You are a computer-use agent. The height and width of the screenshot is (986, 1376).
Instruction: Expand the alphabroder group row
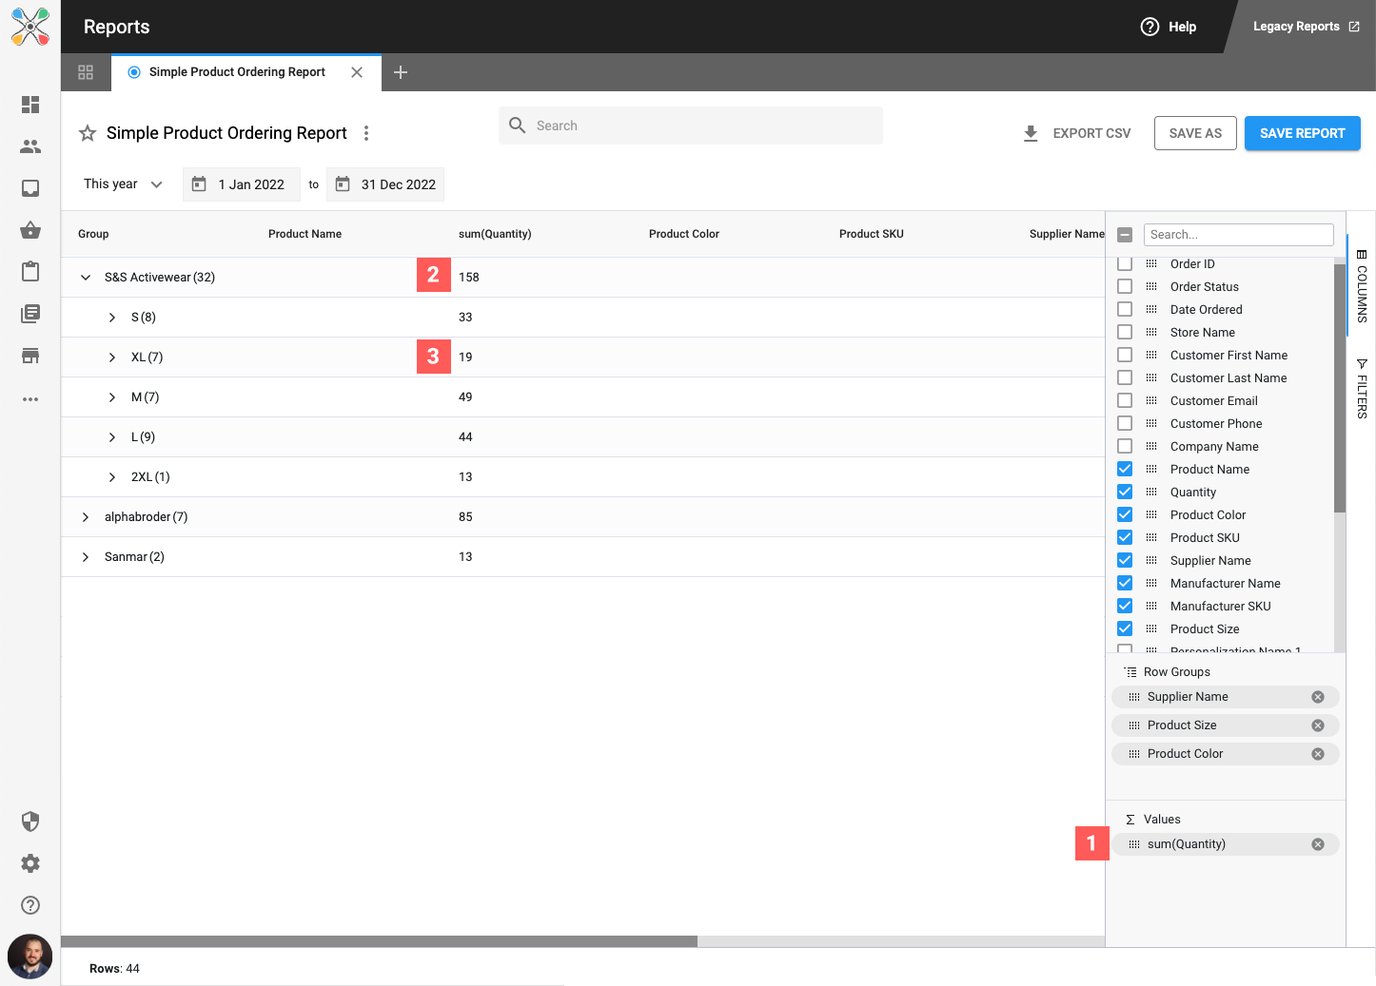[86, 517]
